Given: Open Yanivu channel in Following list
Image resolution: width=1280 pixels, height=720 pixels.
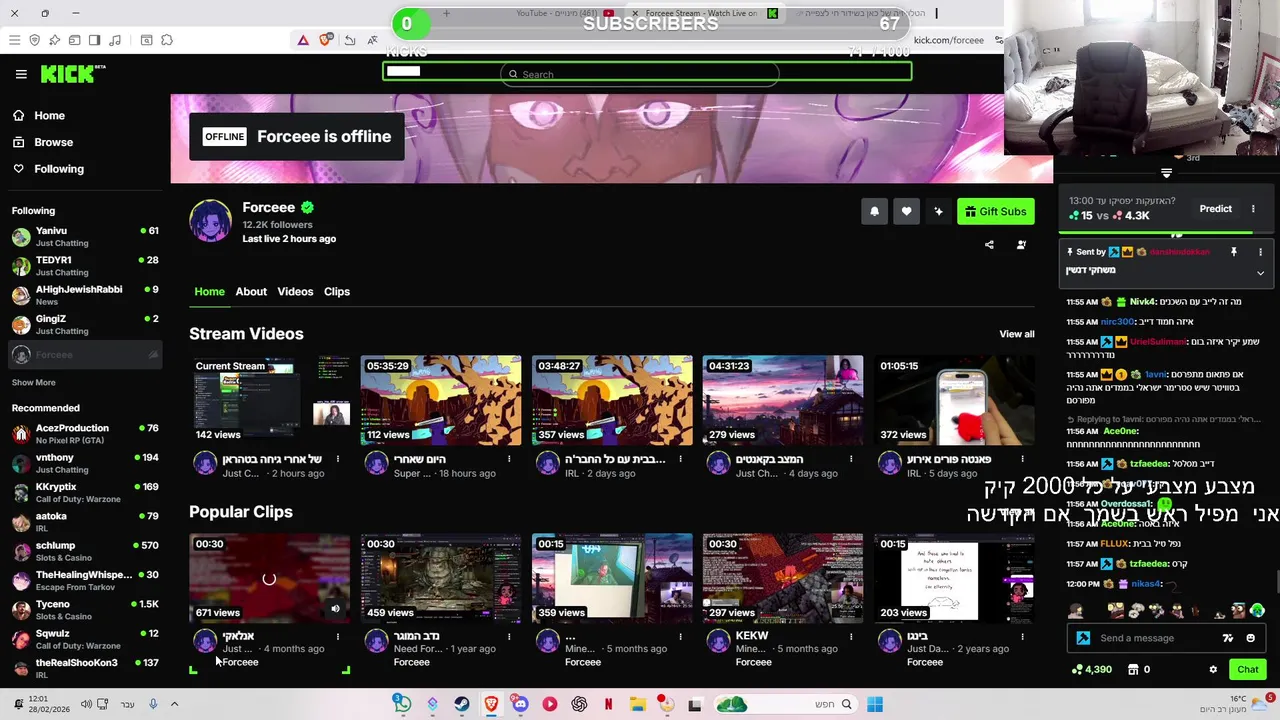Looking at the screenshot, I should 86,236.
